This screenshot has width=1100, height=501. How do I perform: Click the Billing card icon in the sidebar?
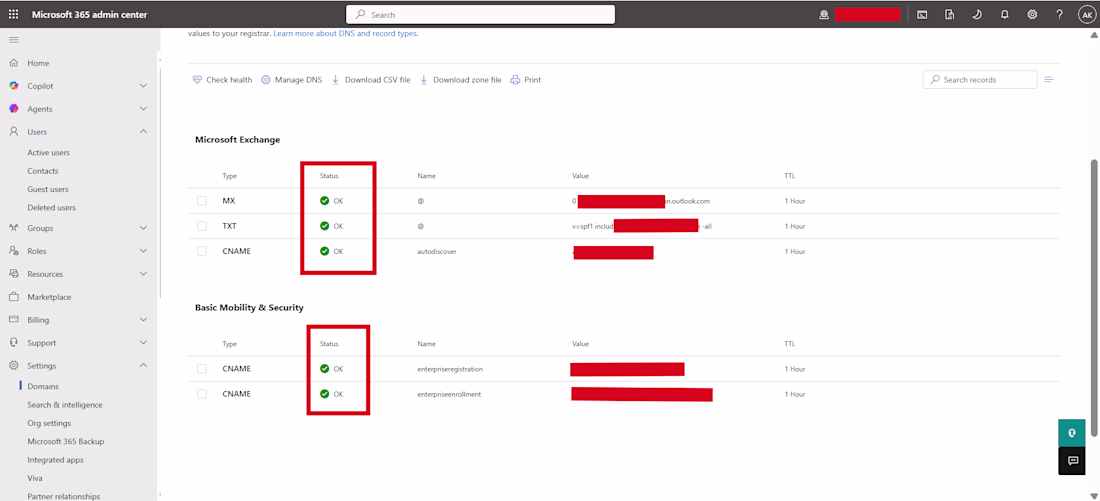point(13,320)
